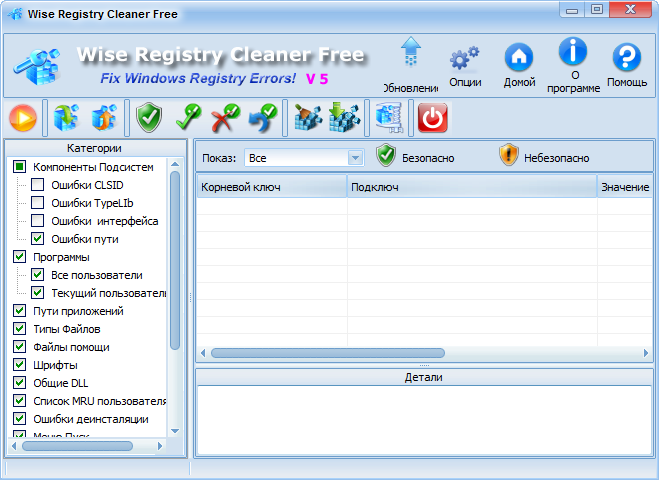Image resolution: width=659 pixels, height=480 pixels.
Task: Toggle Компоненты Подсистем checkbox
Action: [x=19, y=167]
